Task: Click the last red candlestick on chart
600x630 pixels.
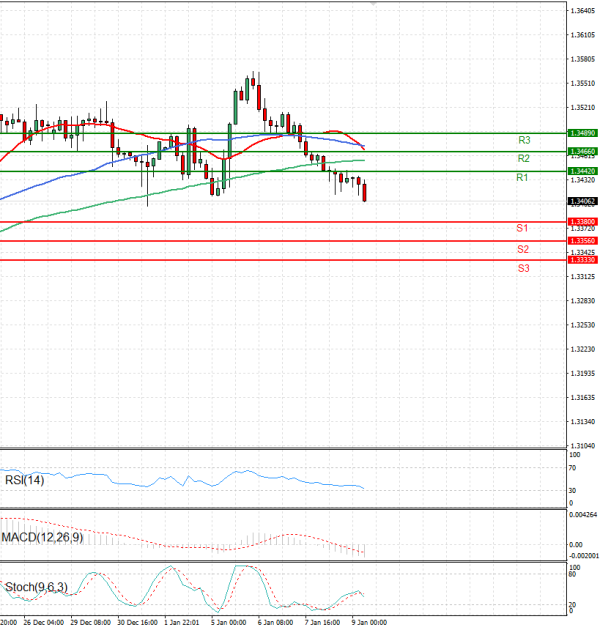Action: [x=365, y=191]
